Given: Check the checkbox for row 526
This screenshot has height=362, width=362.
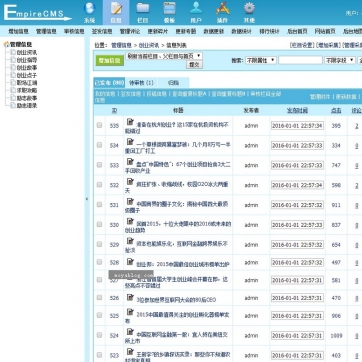Looking at the screenshot, I should [x=99, y=297].
